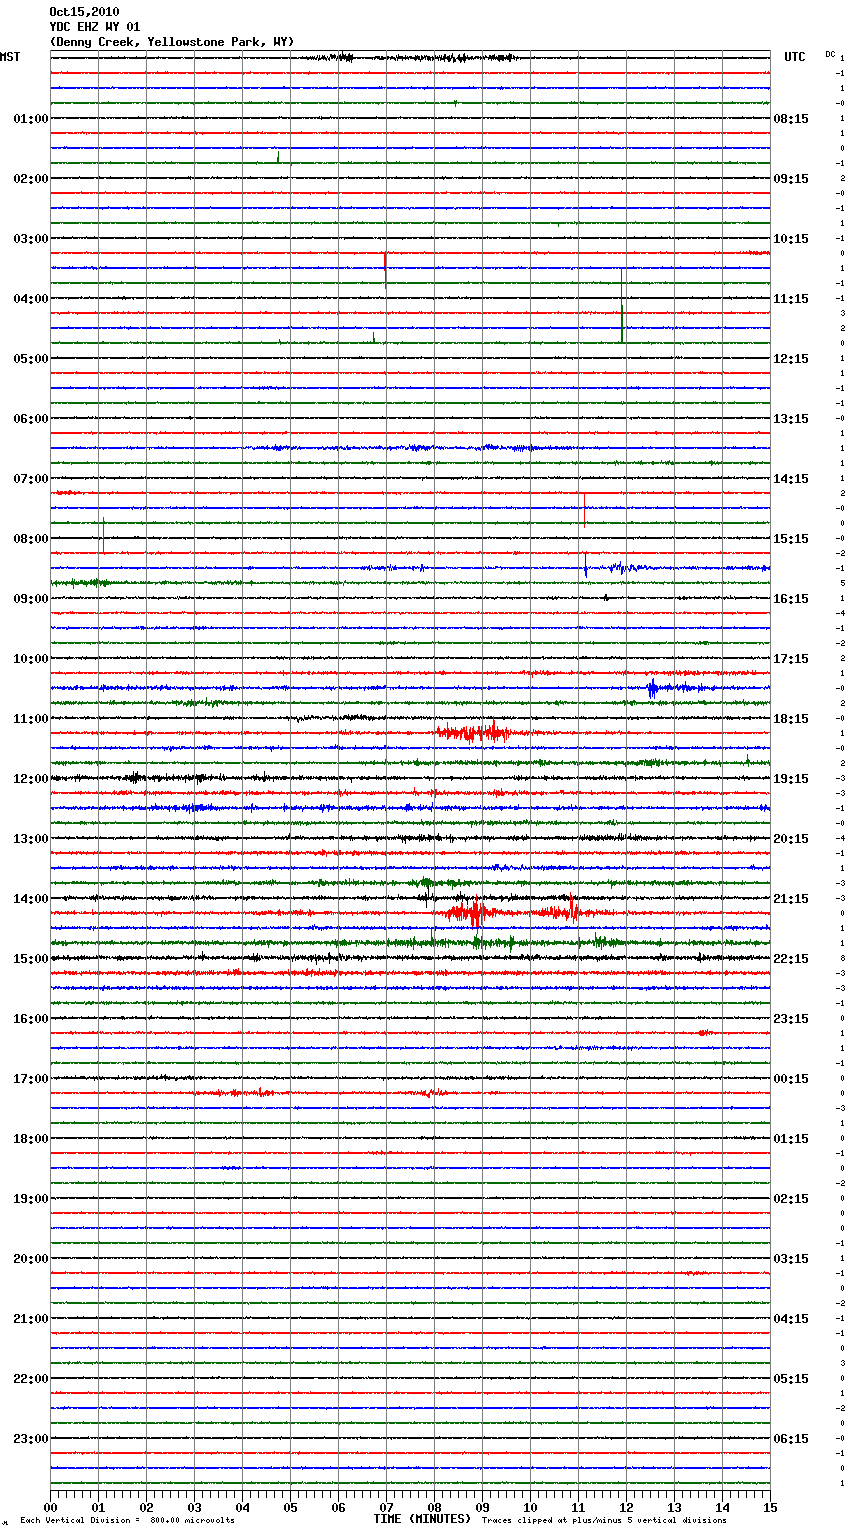The height and width of the screenshot is (1534, 850).
Task: Select the 04:00 MST time label
Action: click(x=31, y=299)
